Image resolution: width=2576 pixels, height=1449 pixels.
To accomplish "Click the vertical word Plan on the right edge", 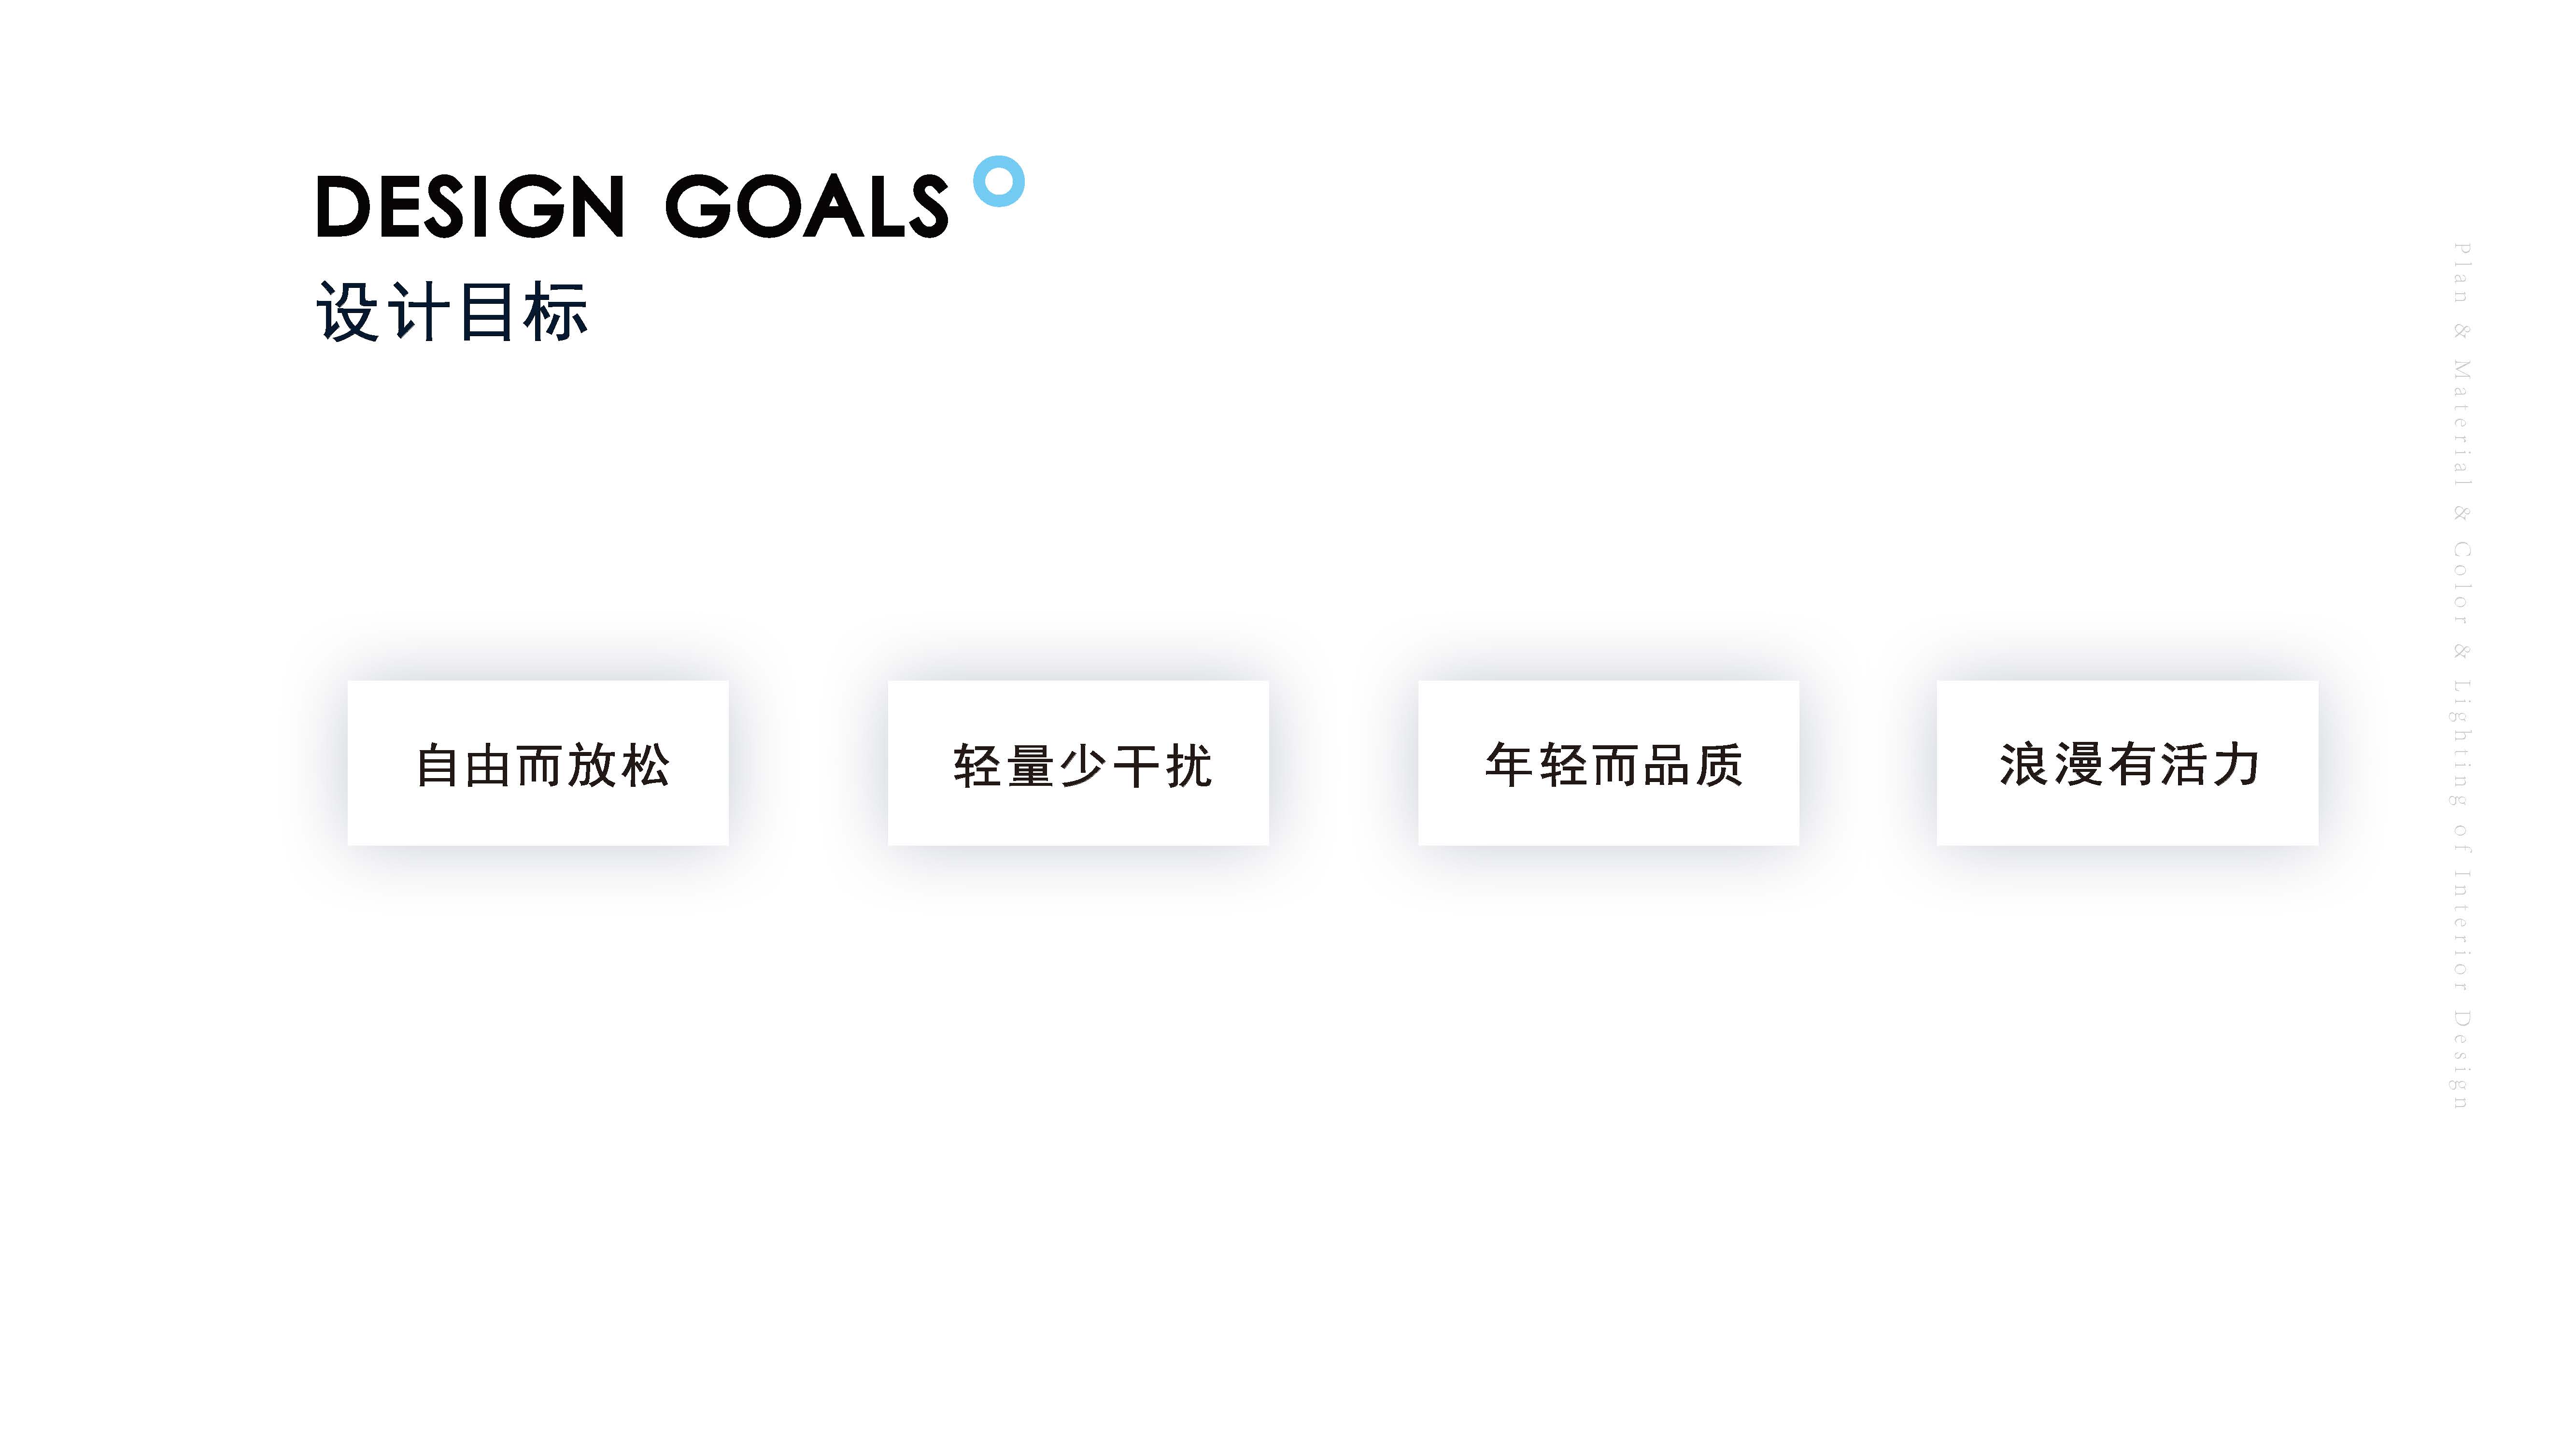I will [x=2461, y=272].
